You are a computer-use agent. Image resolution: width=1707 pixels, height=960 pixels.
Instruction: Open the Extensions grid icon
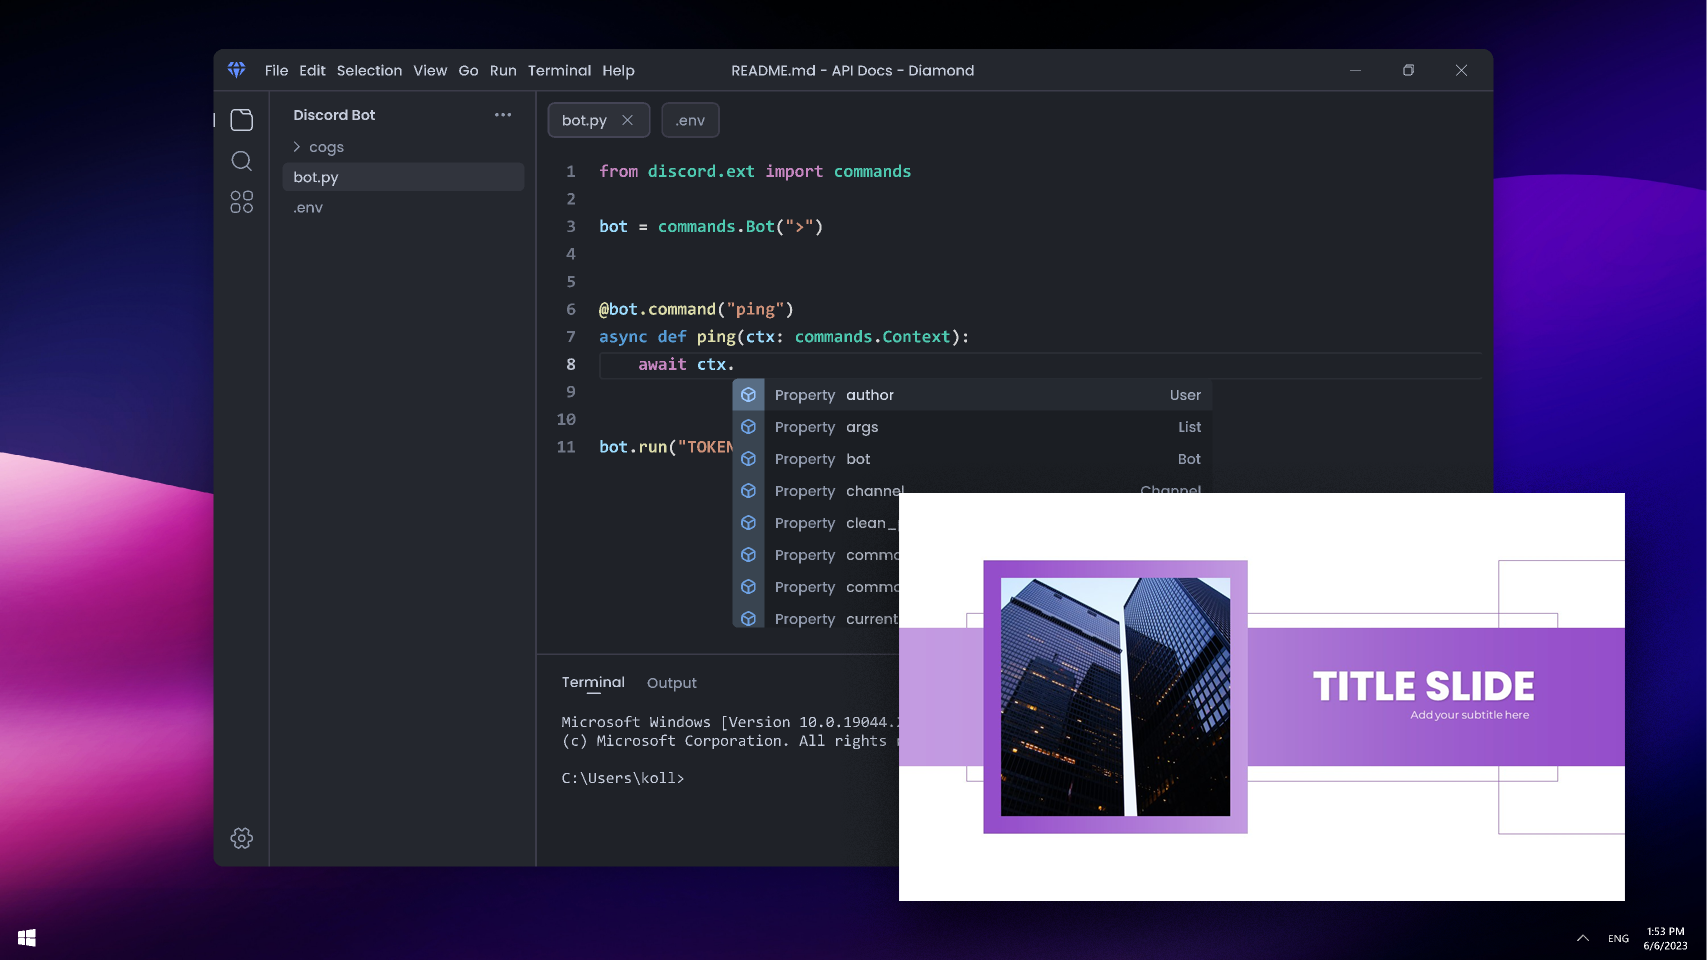(241, 202)
